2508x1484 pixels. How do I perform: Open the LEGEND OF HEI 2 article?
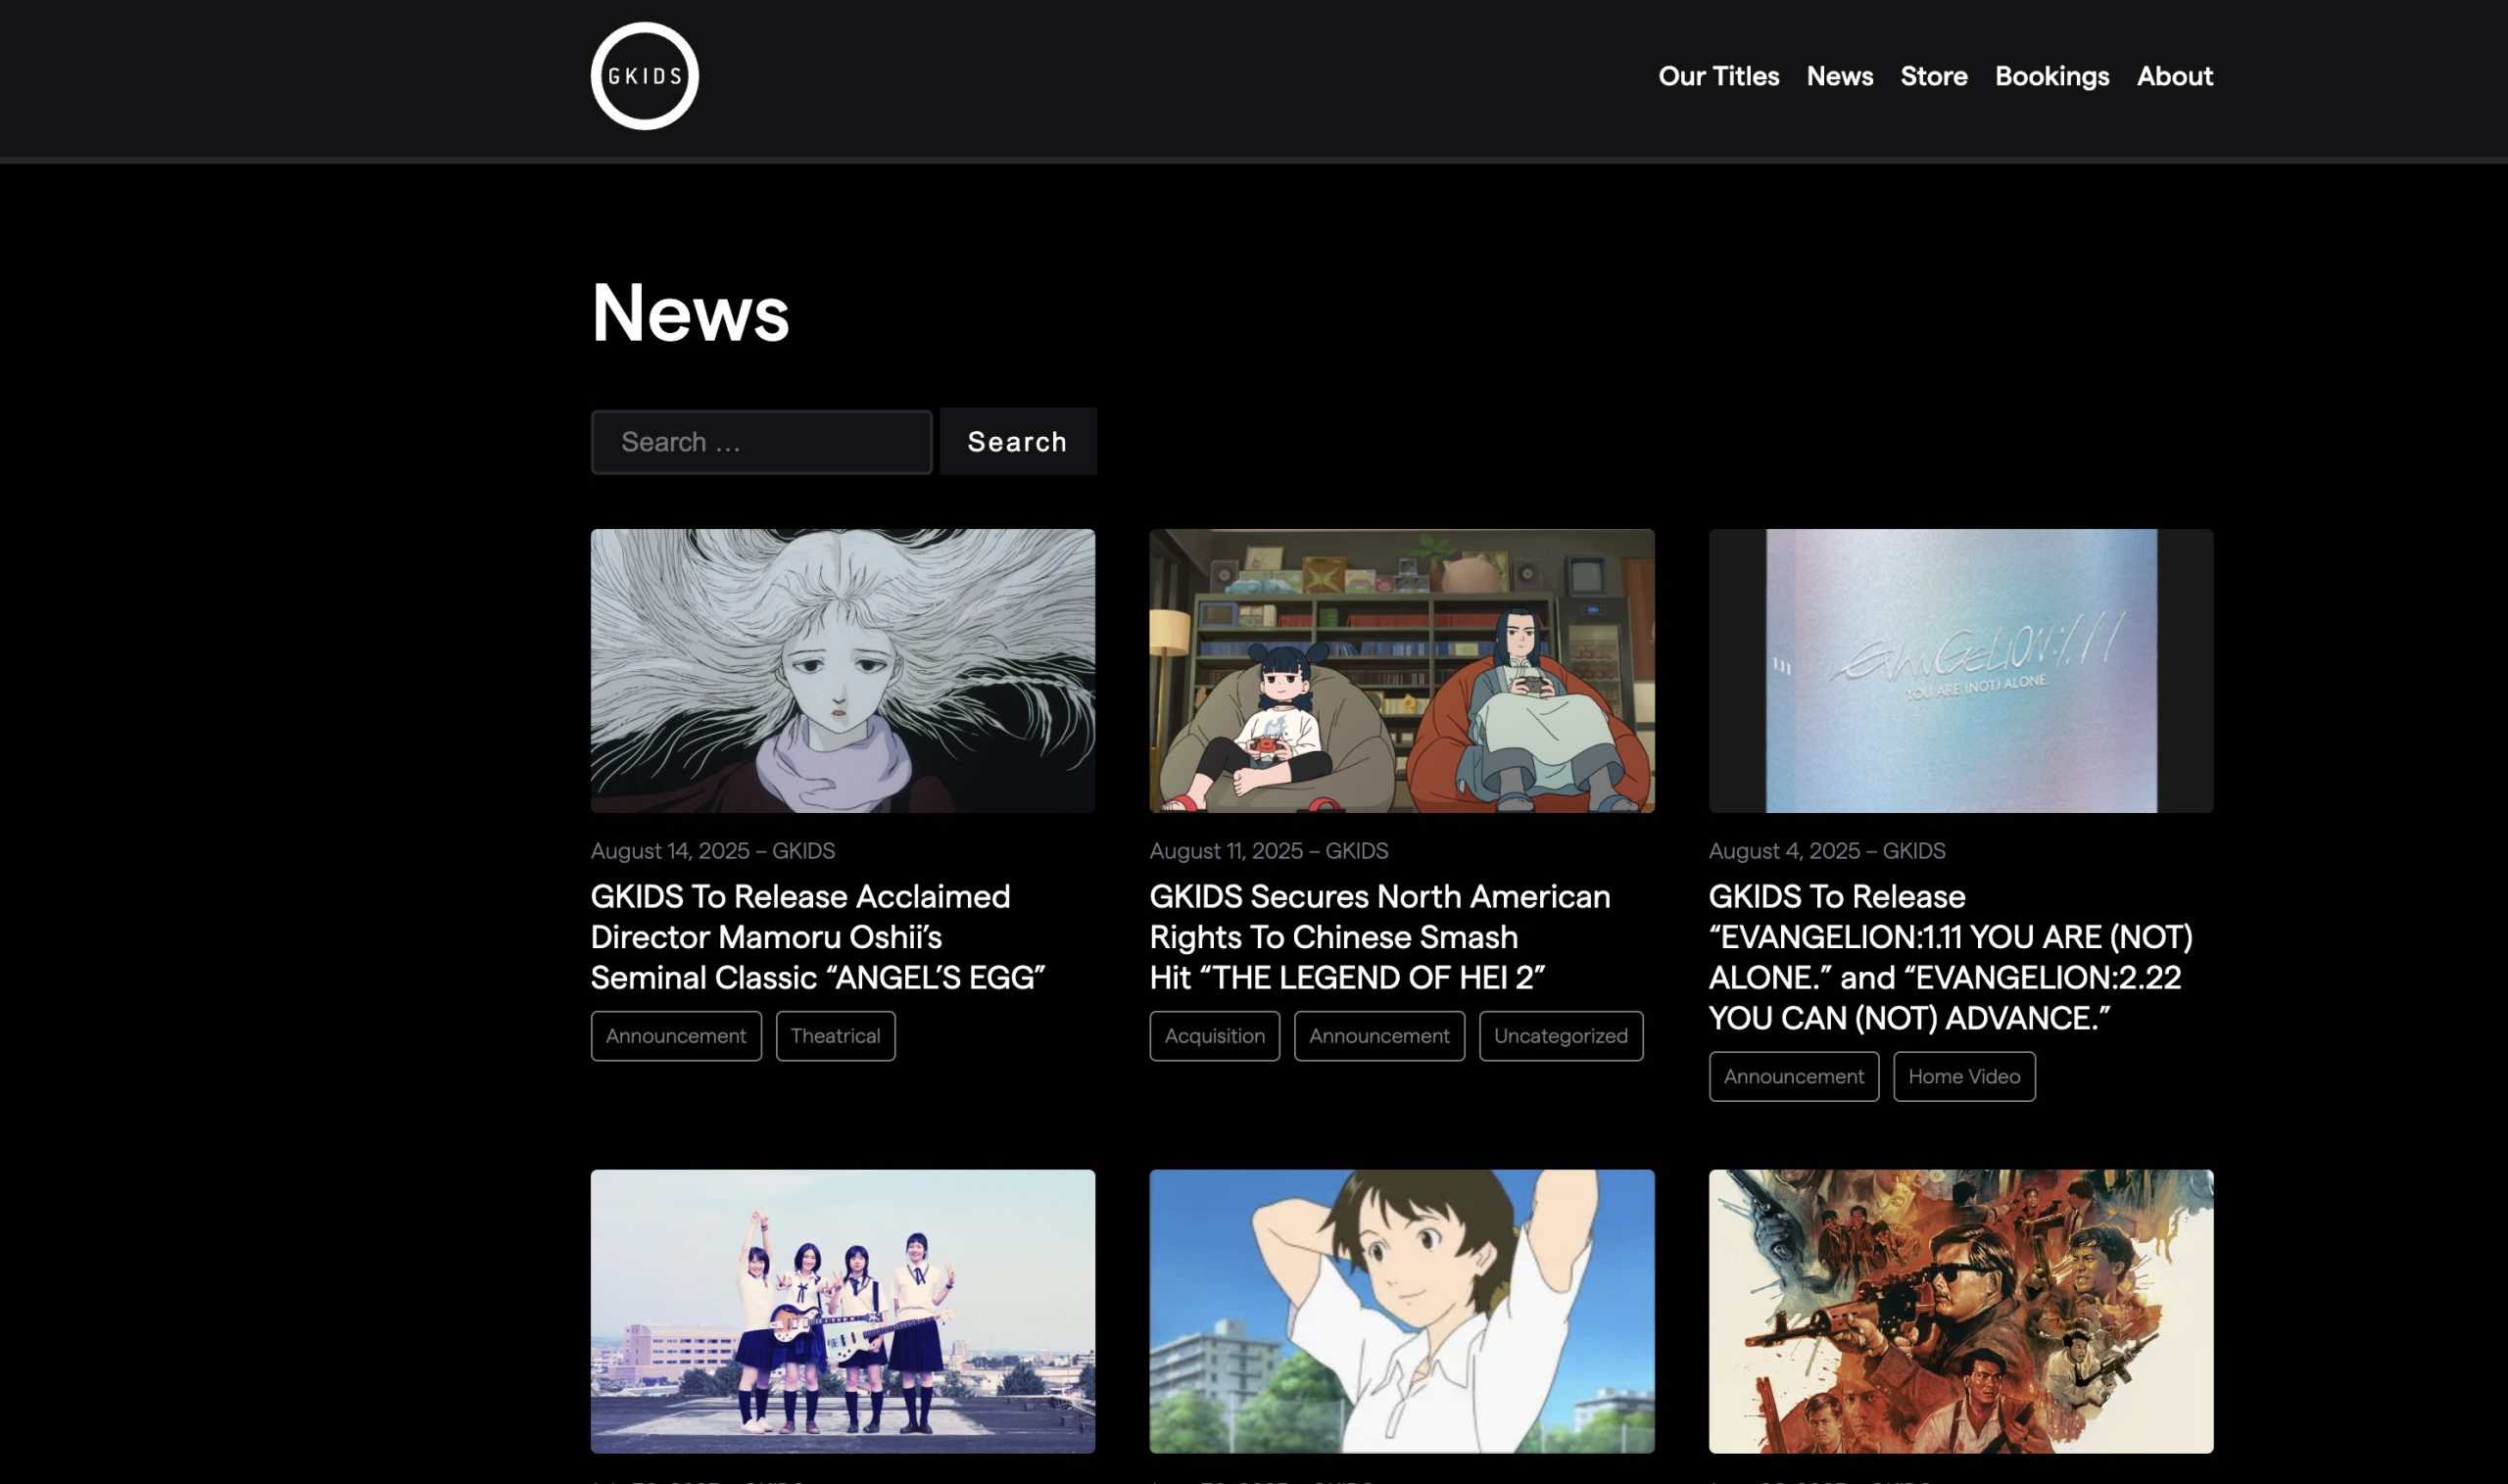click(x=1380, y=937)
